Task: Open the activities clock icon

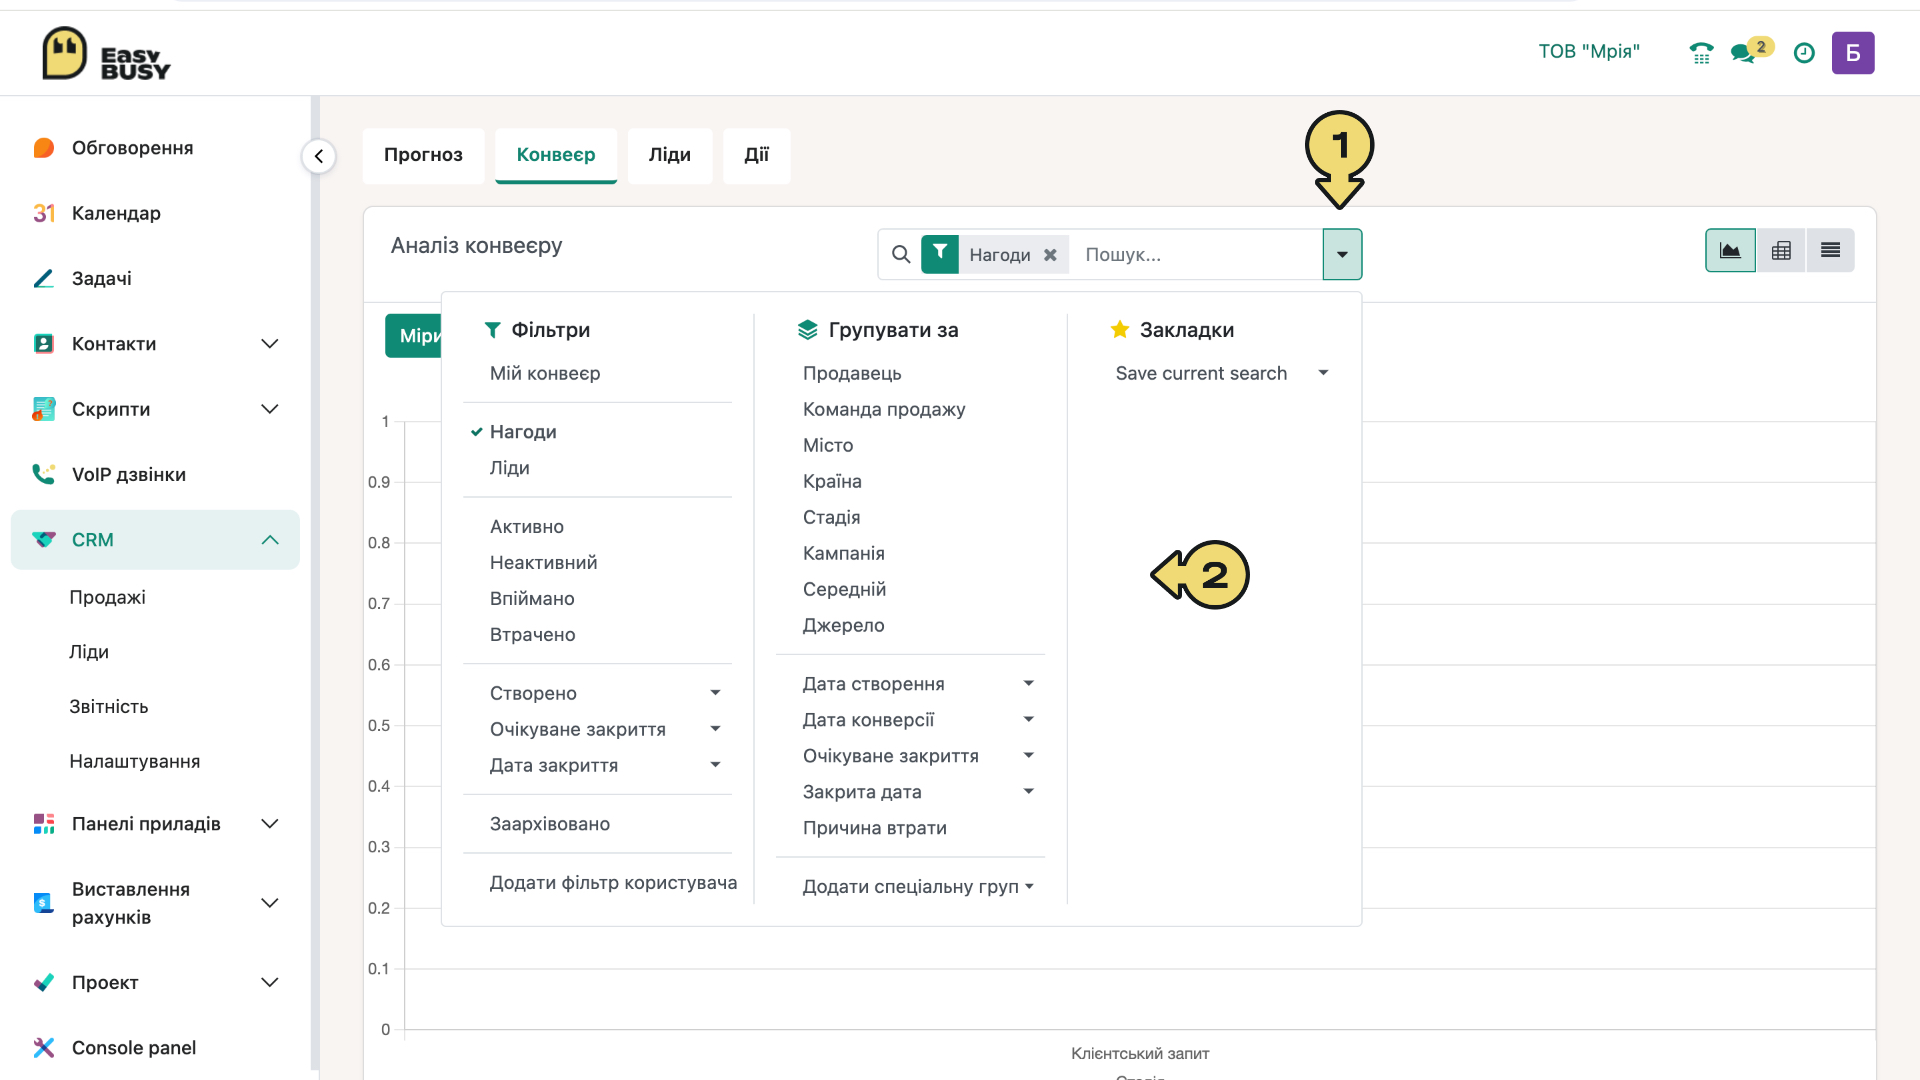Action: click(x=1804, y=53)
